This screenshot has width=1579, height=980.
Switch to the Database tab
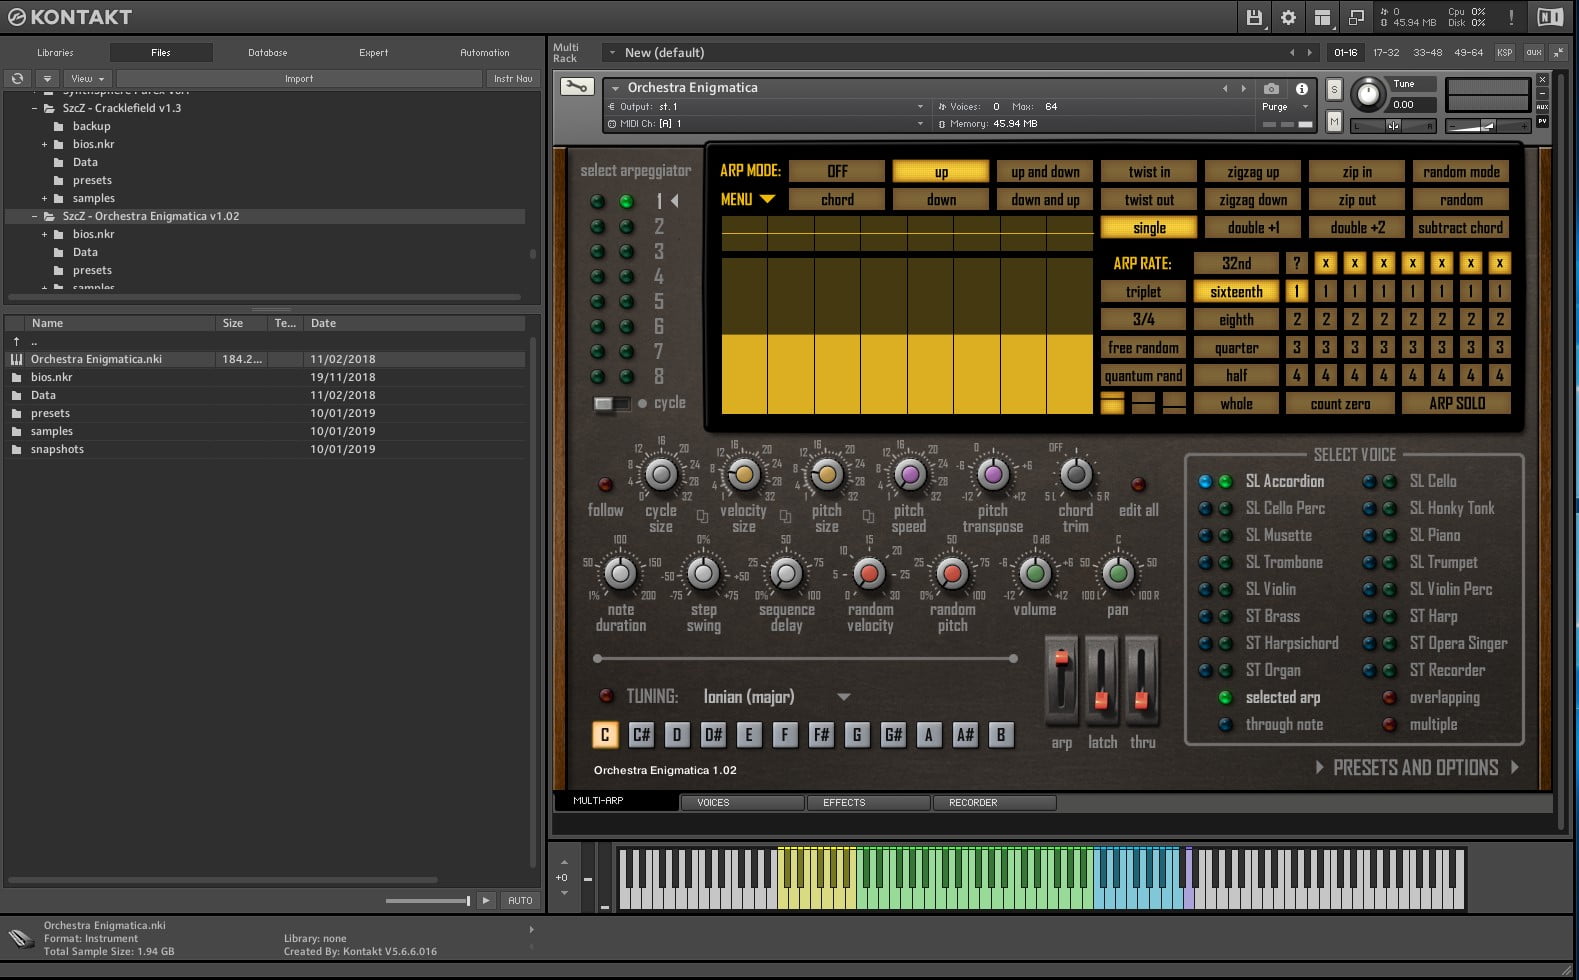click(267, 52)
